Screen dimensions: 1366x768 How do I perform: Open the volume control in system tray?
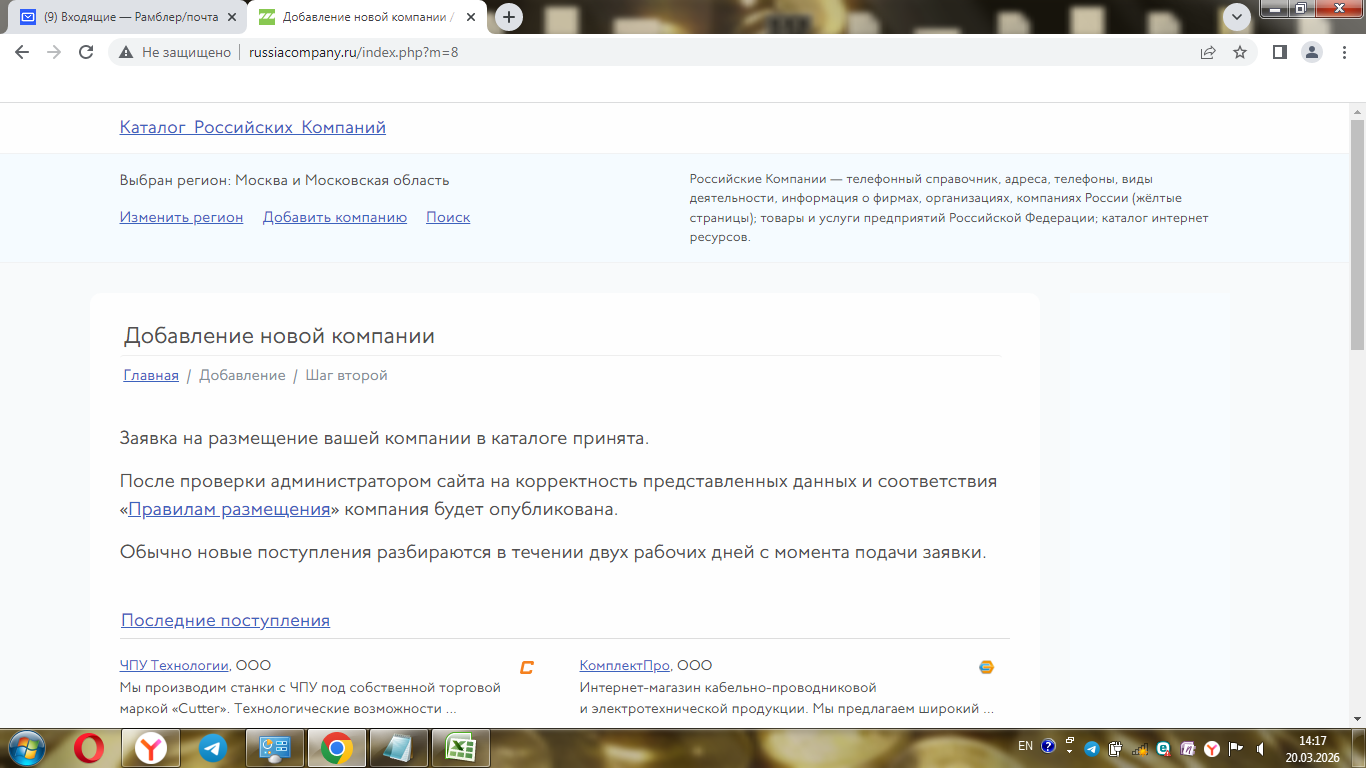tap(1260, 747)
